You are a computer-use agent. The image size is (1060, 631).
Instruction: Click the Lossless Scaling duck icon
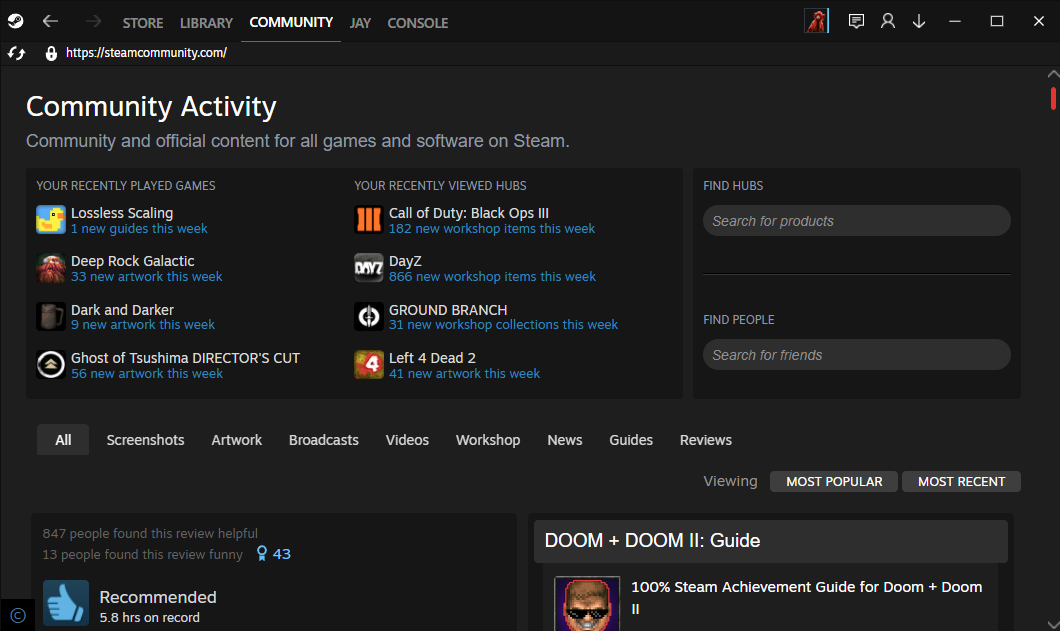pyautogui.click(x=51, y=220)
